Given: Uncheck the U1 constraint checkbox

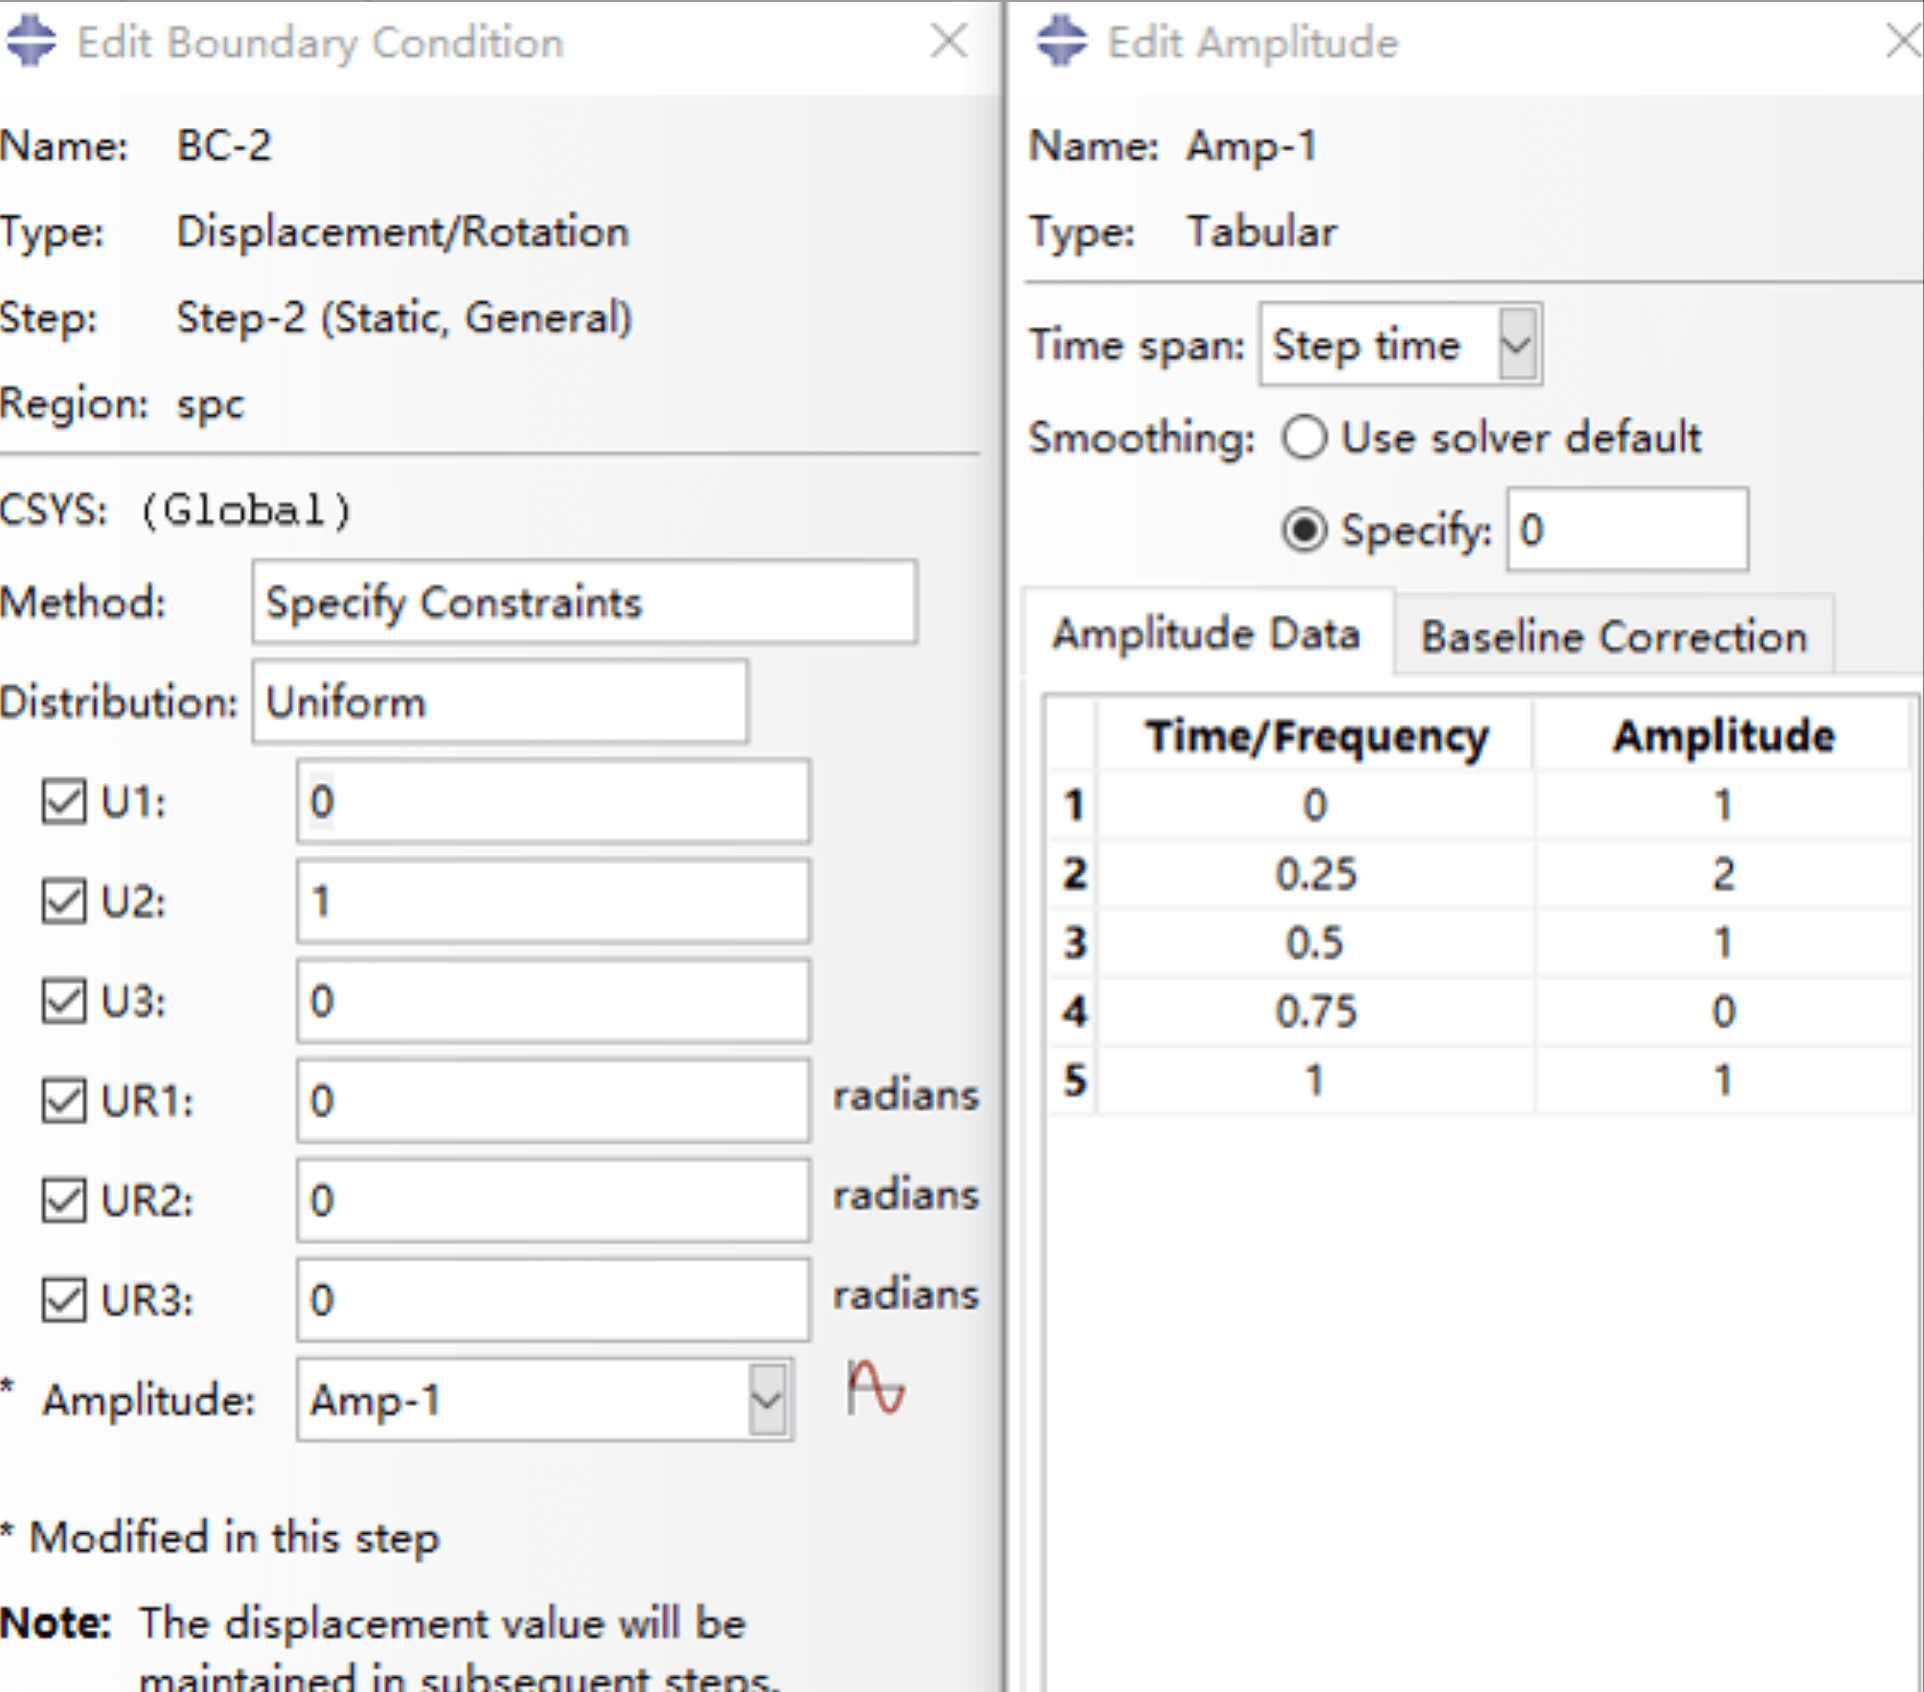Looking at the screenshot, I should 64,802.
